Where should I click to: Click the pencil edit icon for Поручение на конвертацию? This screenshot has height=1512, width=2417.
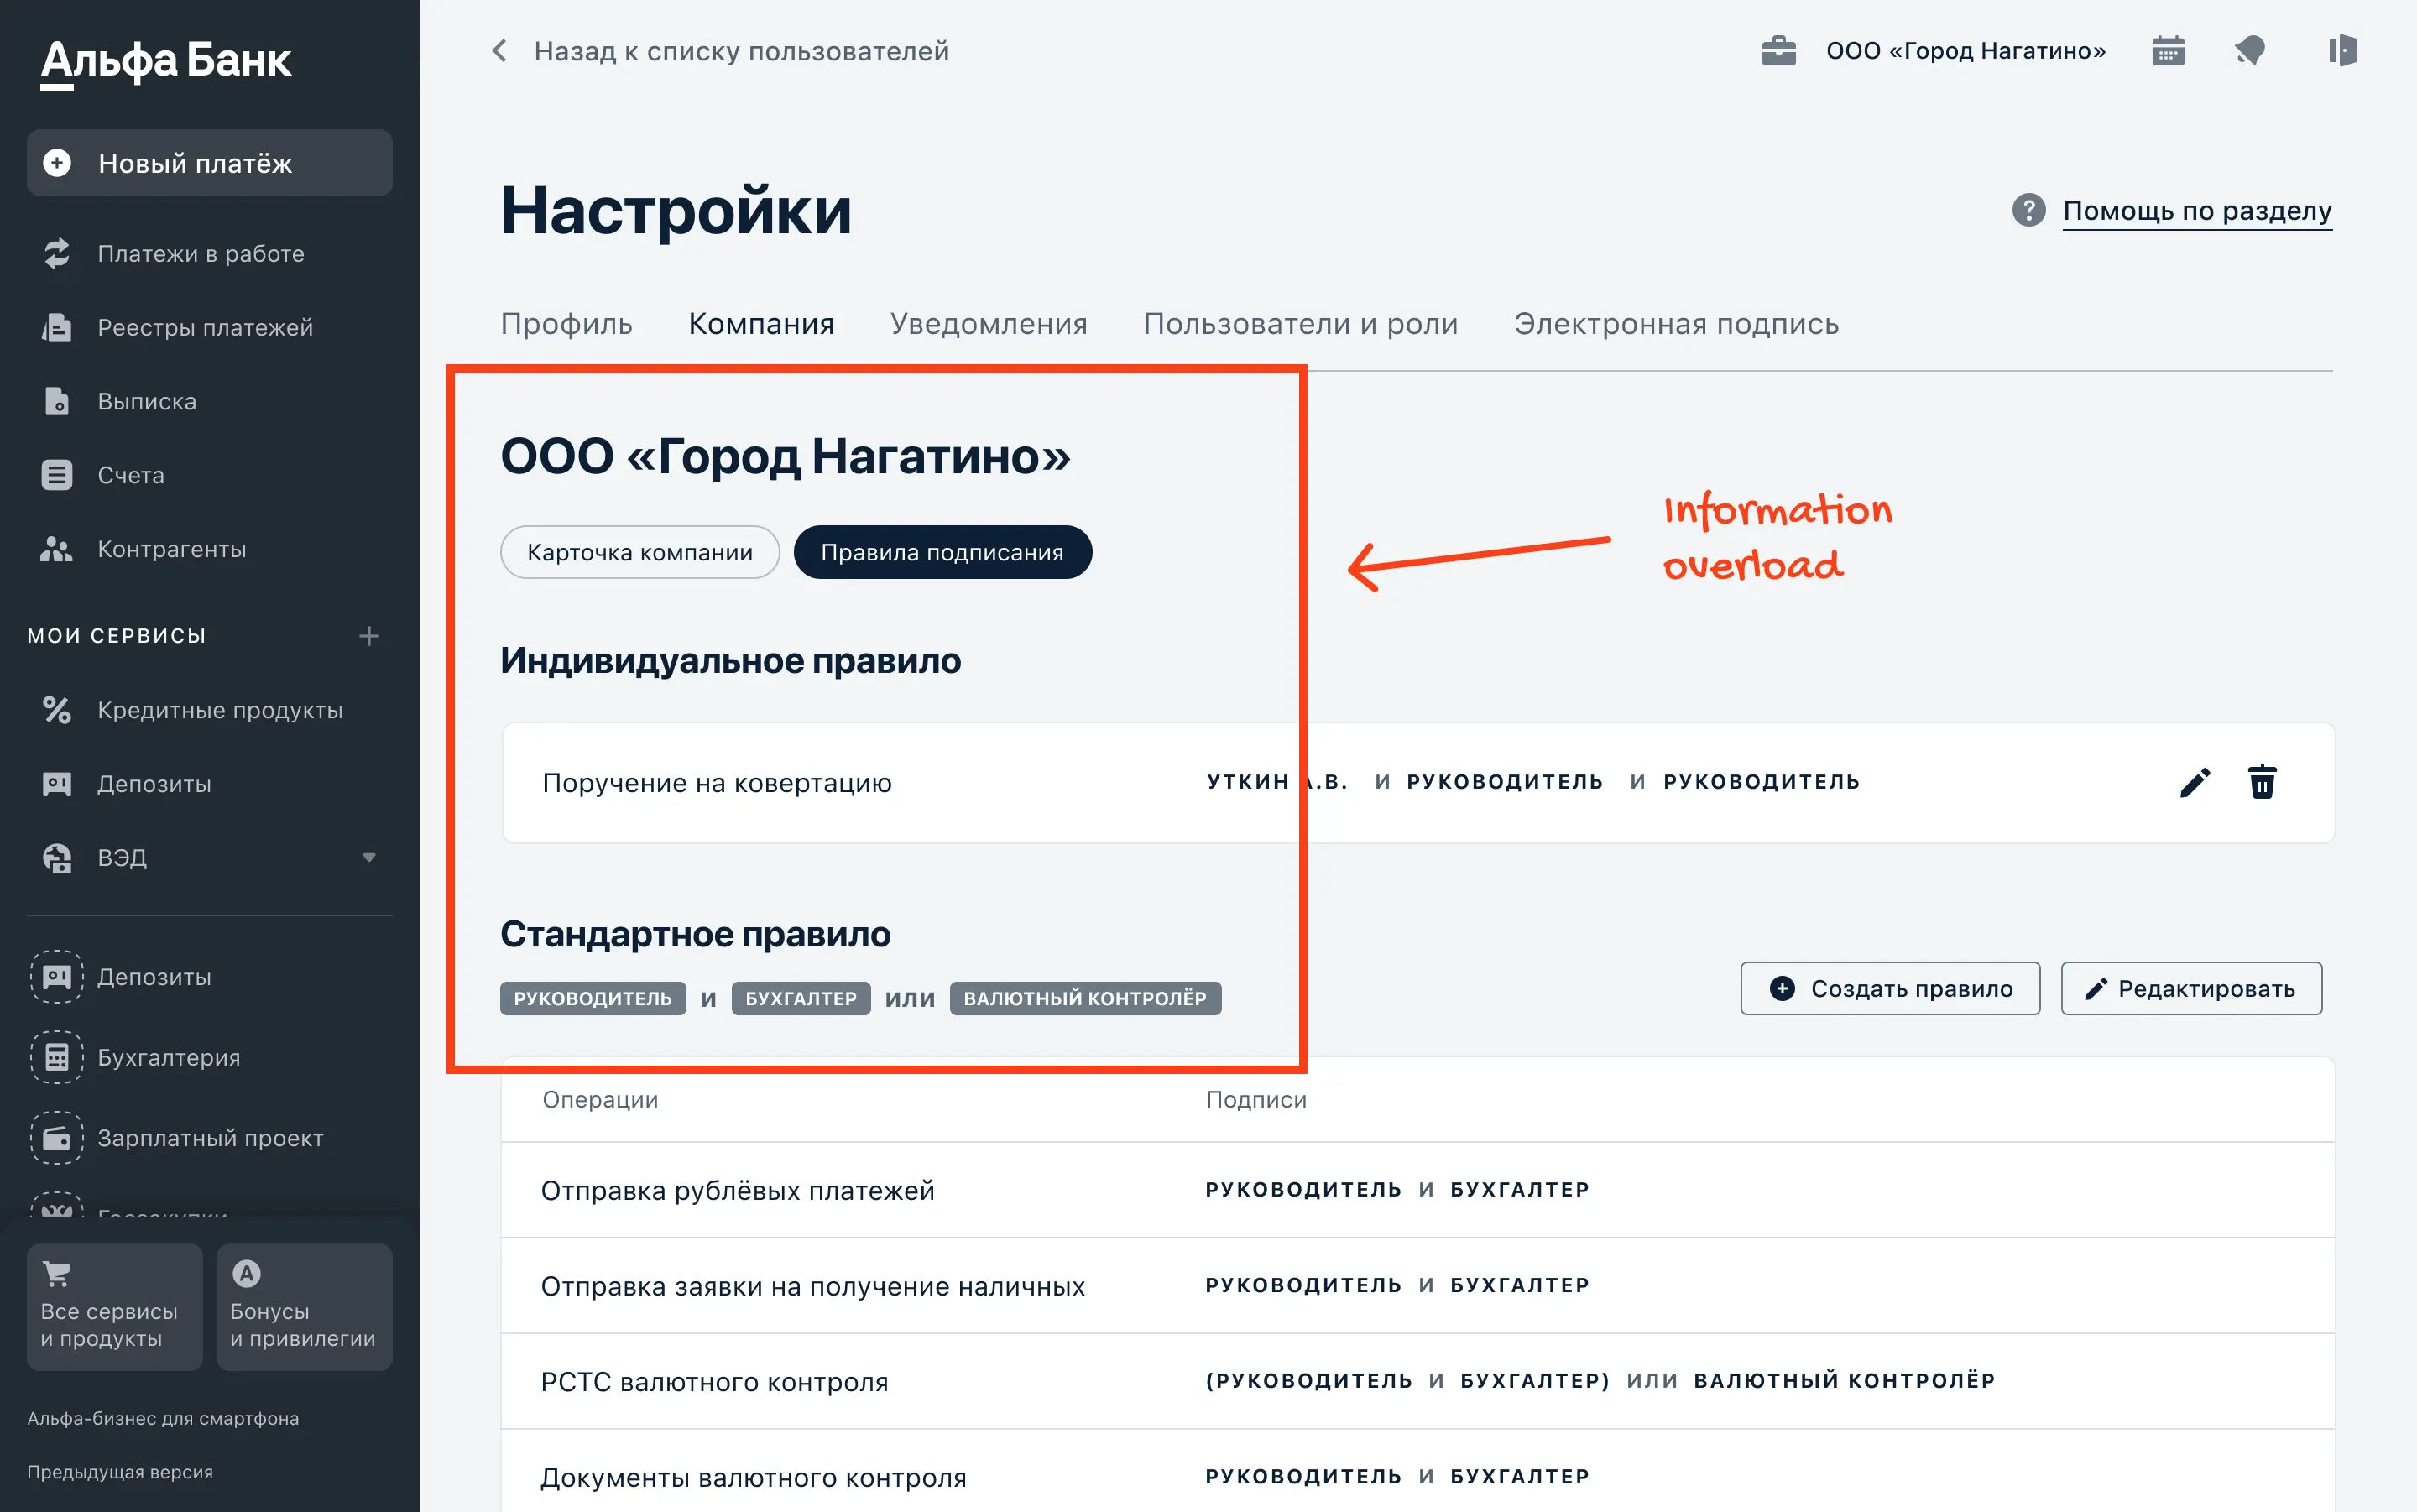(x=2194, y=782)
